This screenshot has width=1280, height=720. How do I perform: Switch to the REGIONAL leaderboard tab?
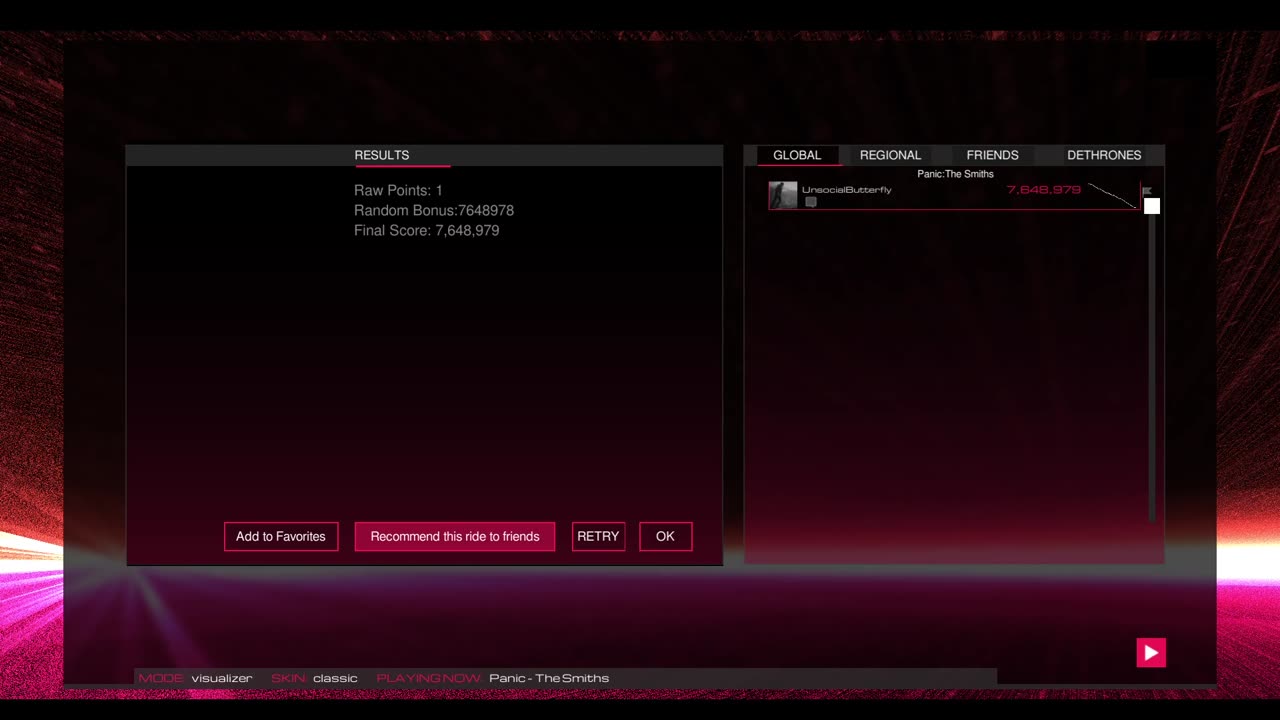point(890,155)
